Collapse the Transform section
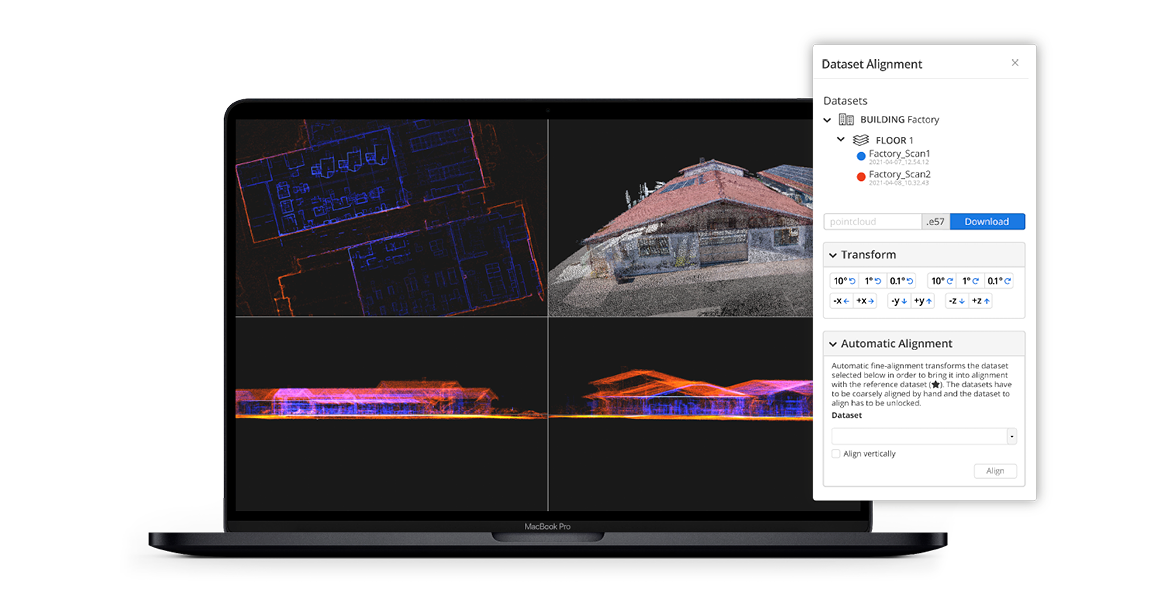The width and height of the screenshot is (1170, 600). (x=832, y=255)
